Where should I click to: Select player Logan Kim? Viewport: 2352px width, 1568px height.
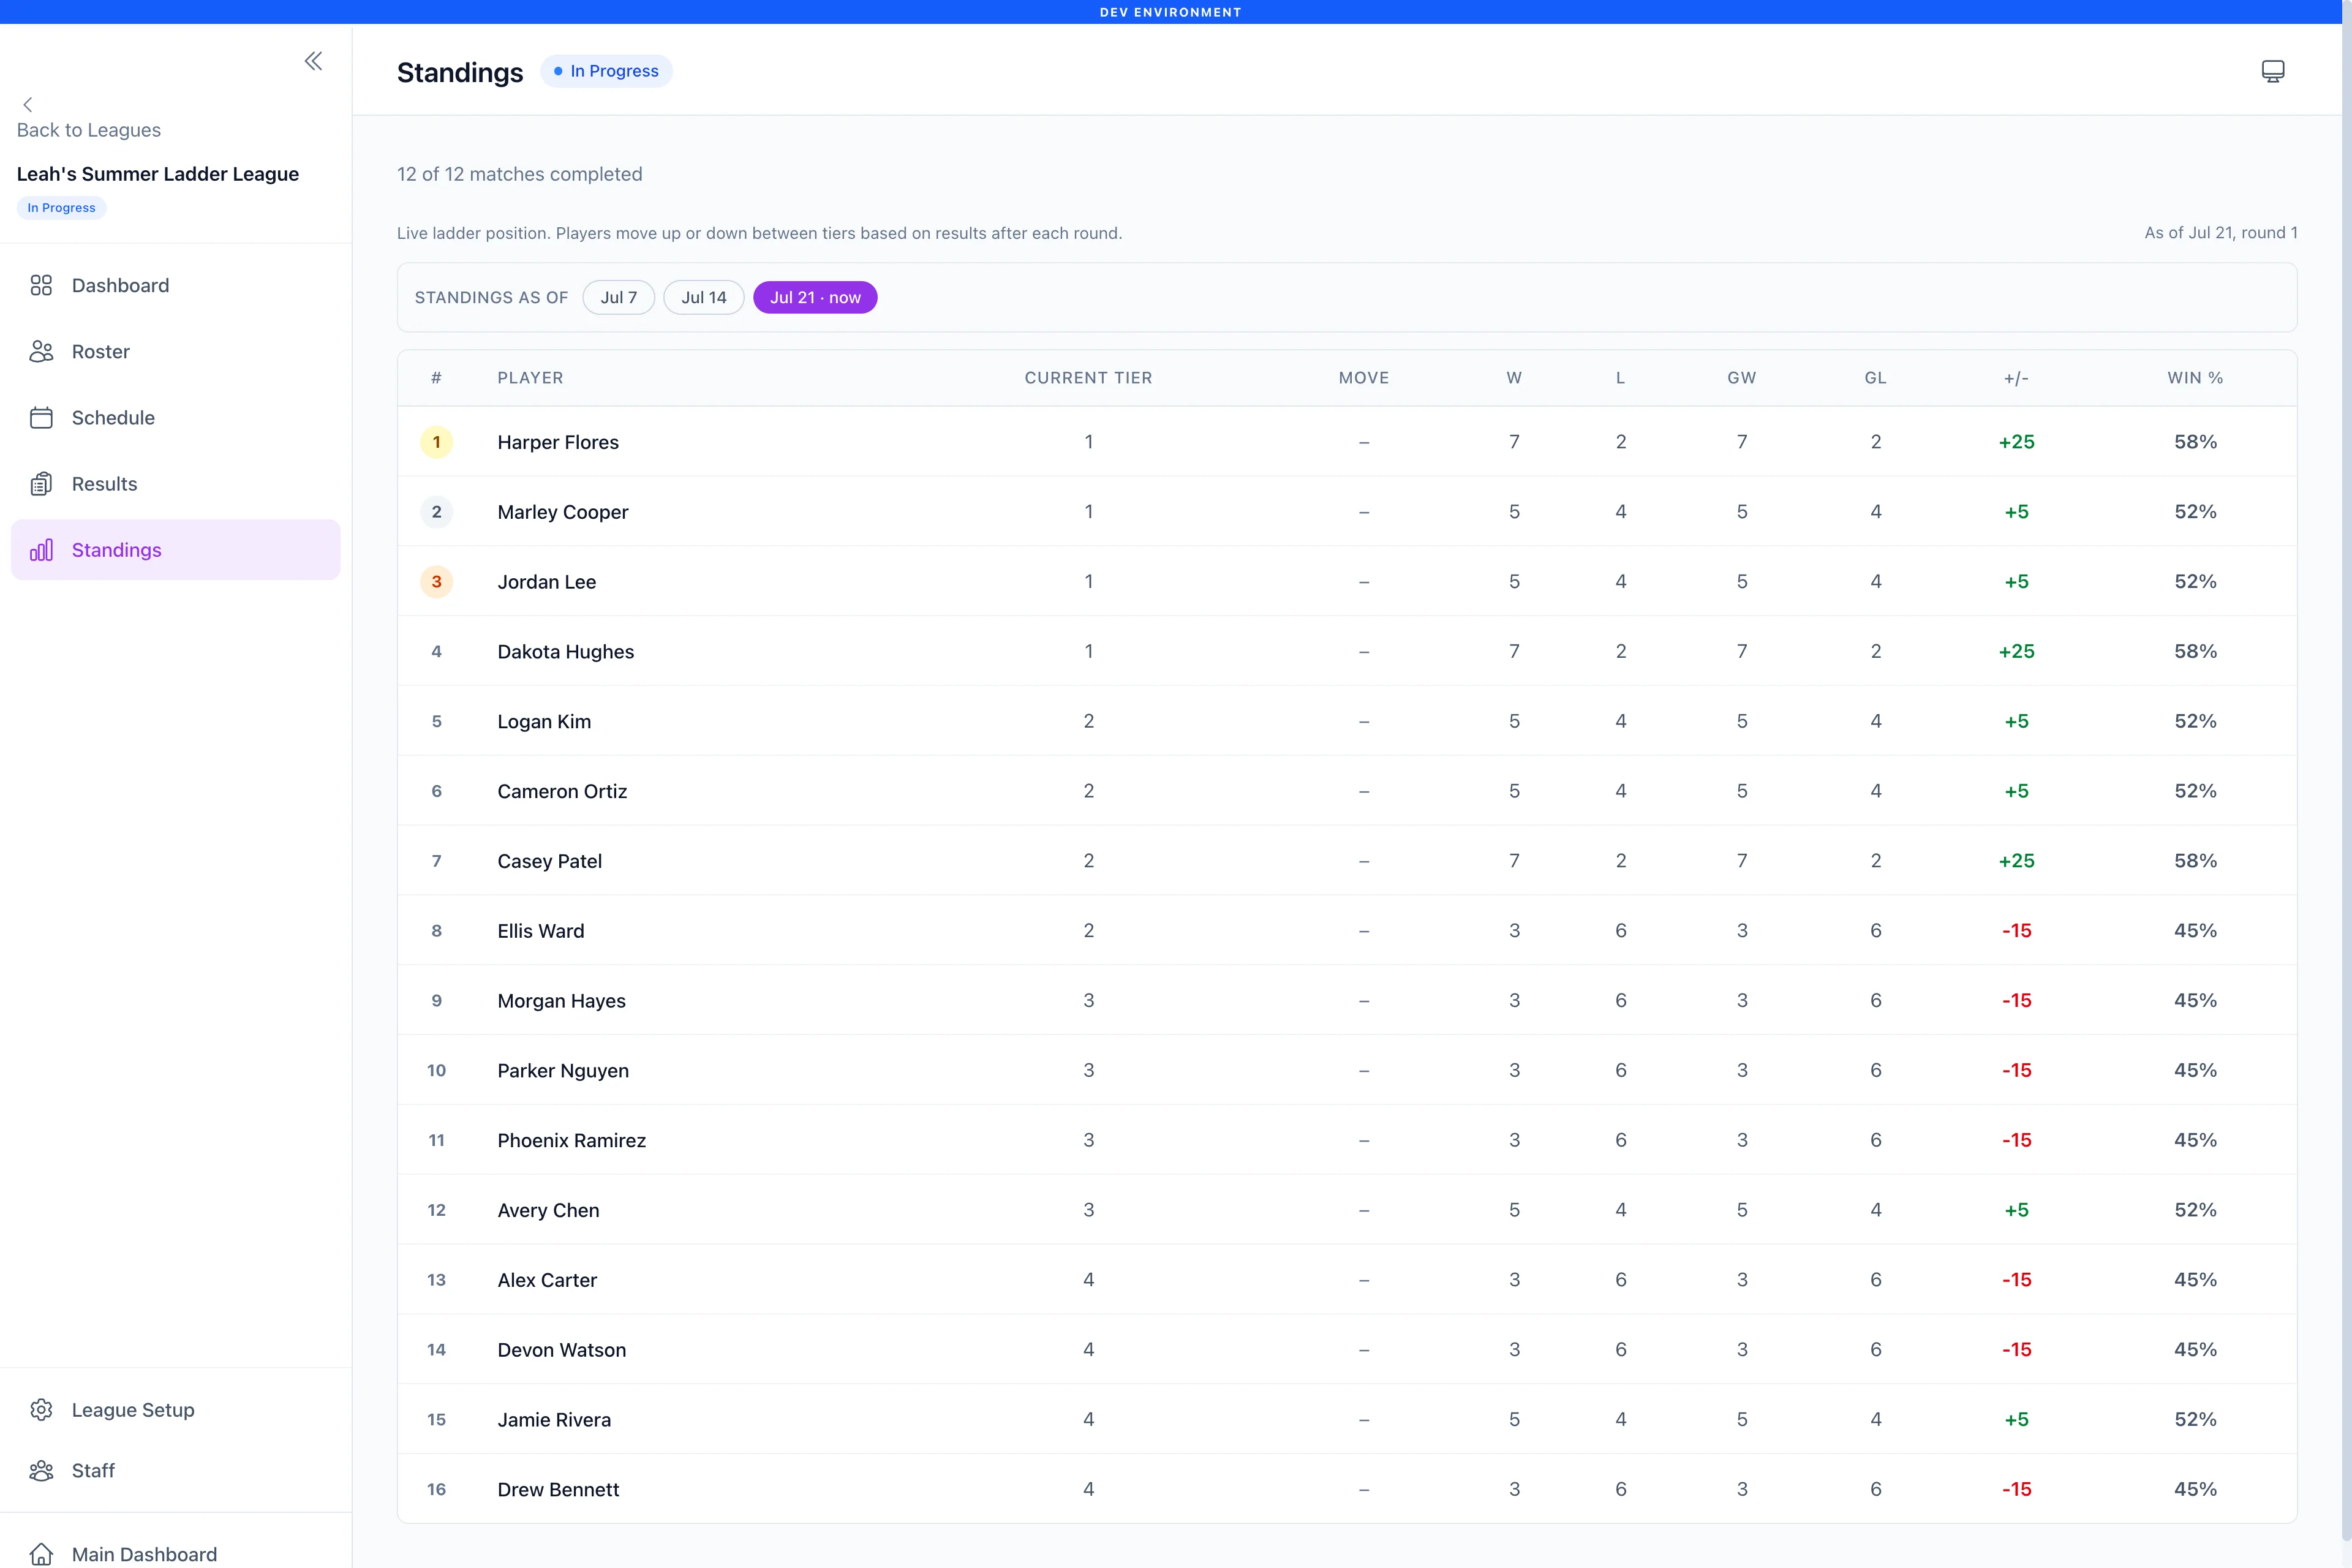pos(544,722)
